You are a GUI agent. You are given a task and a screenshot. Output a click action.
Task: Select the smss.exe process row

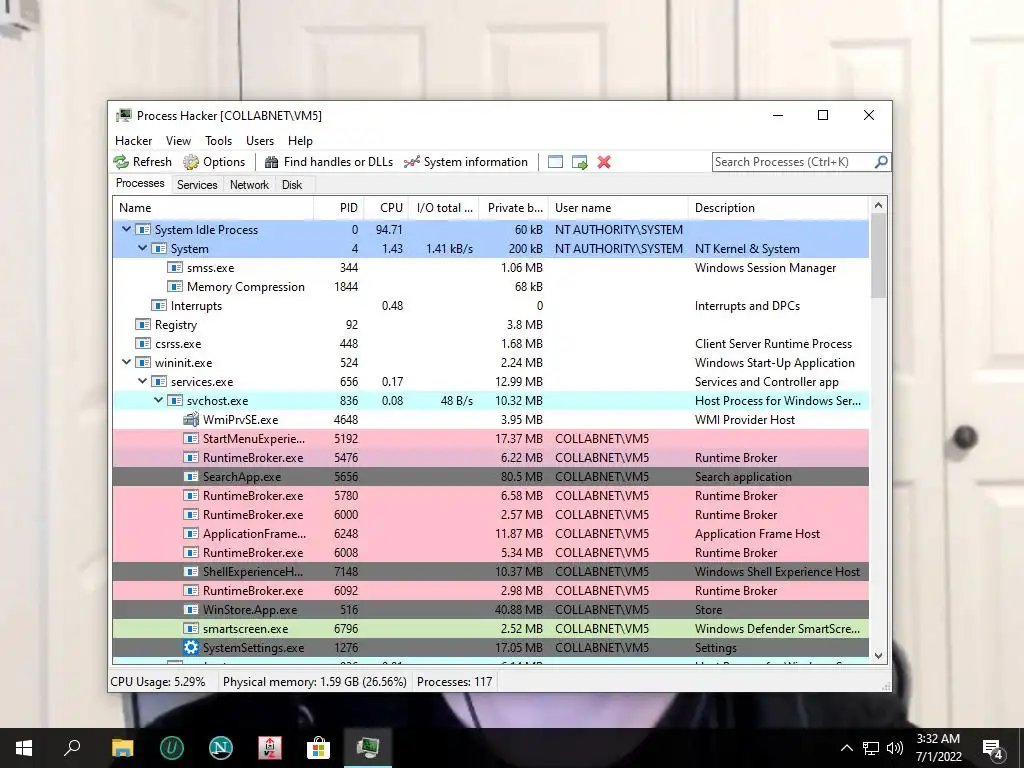point(491,268)
